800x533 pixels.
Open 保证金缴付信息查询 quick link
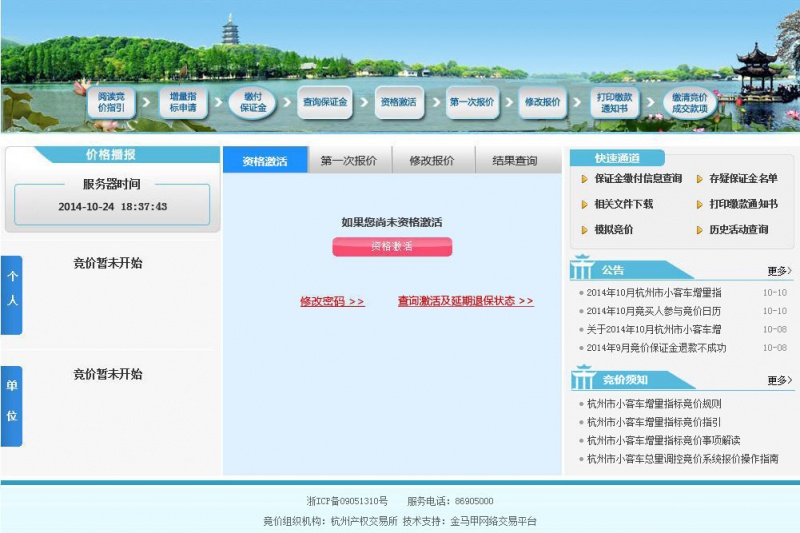tap(637, 179)
